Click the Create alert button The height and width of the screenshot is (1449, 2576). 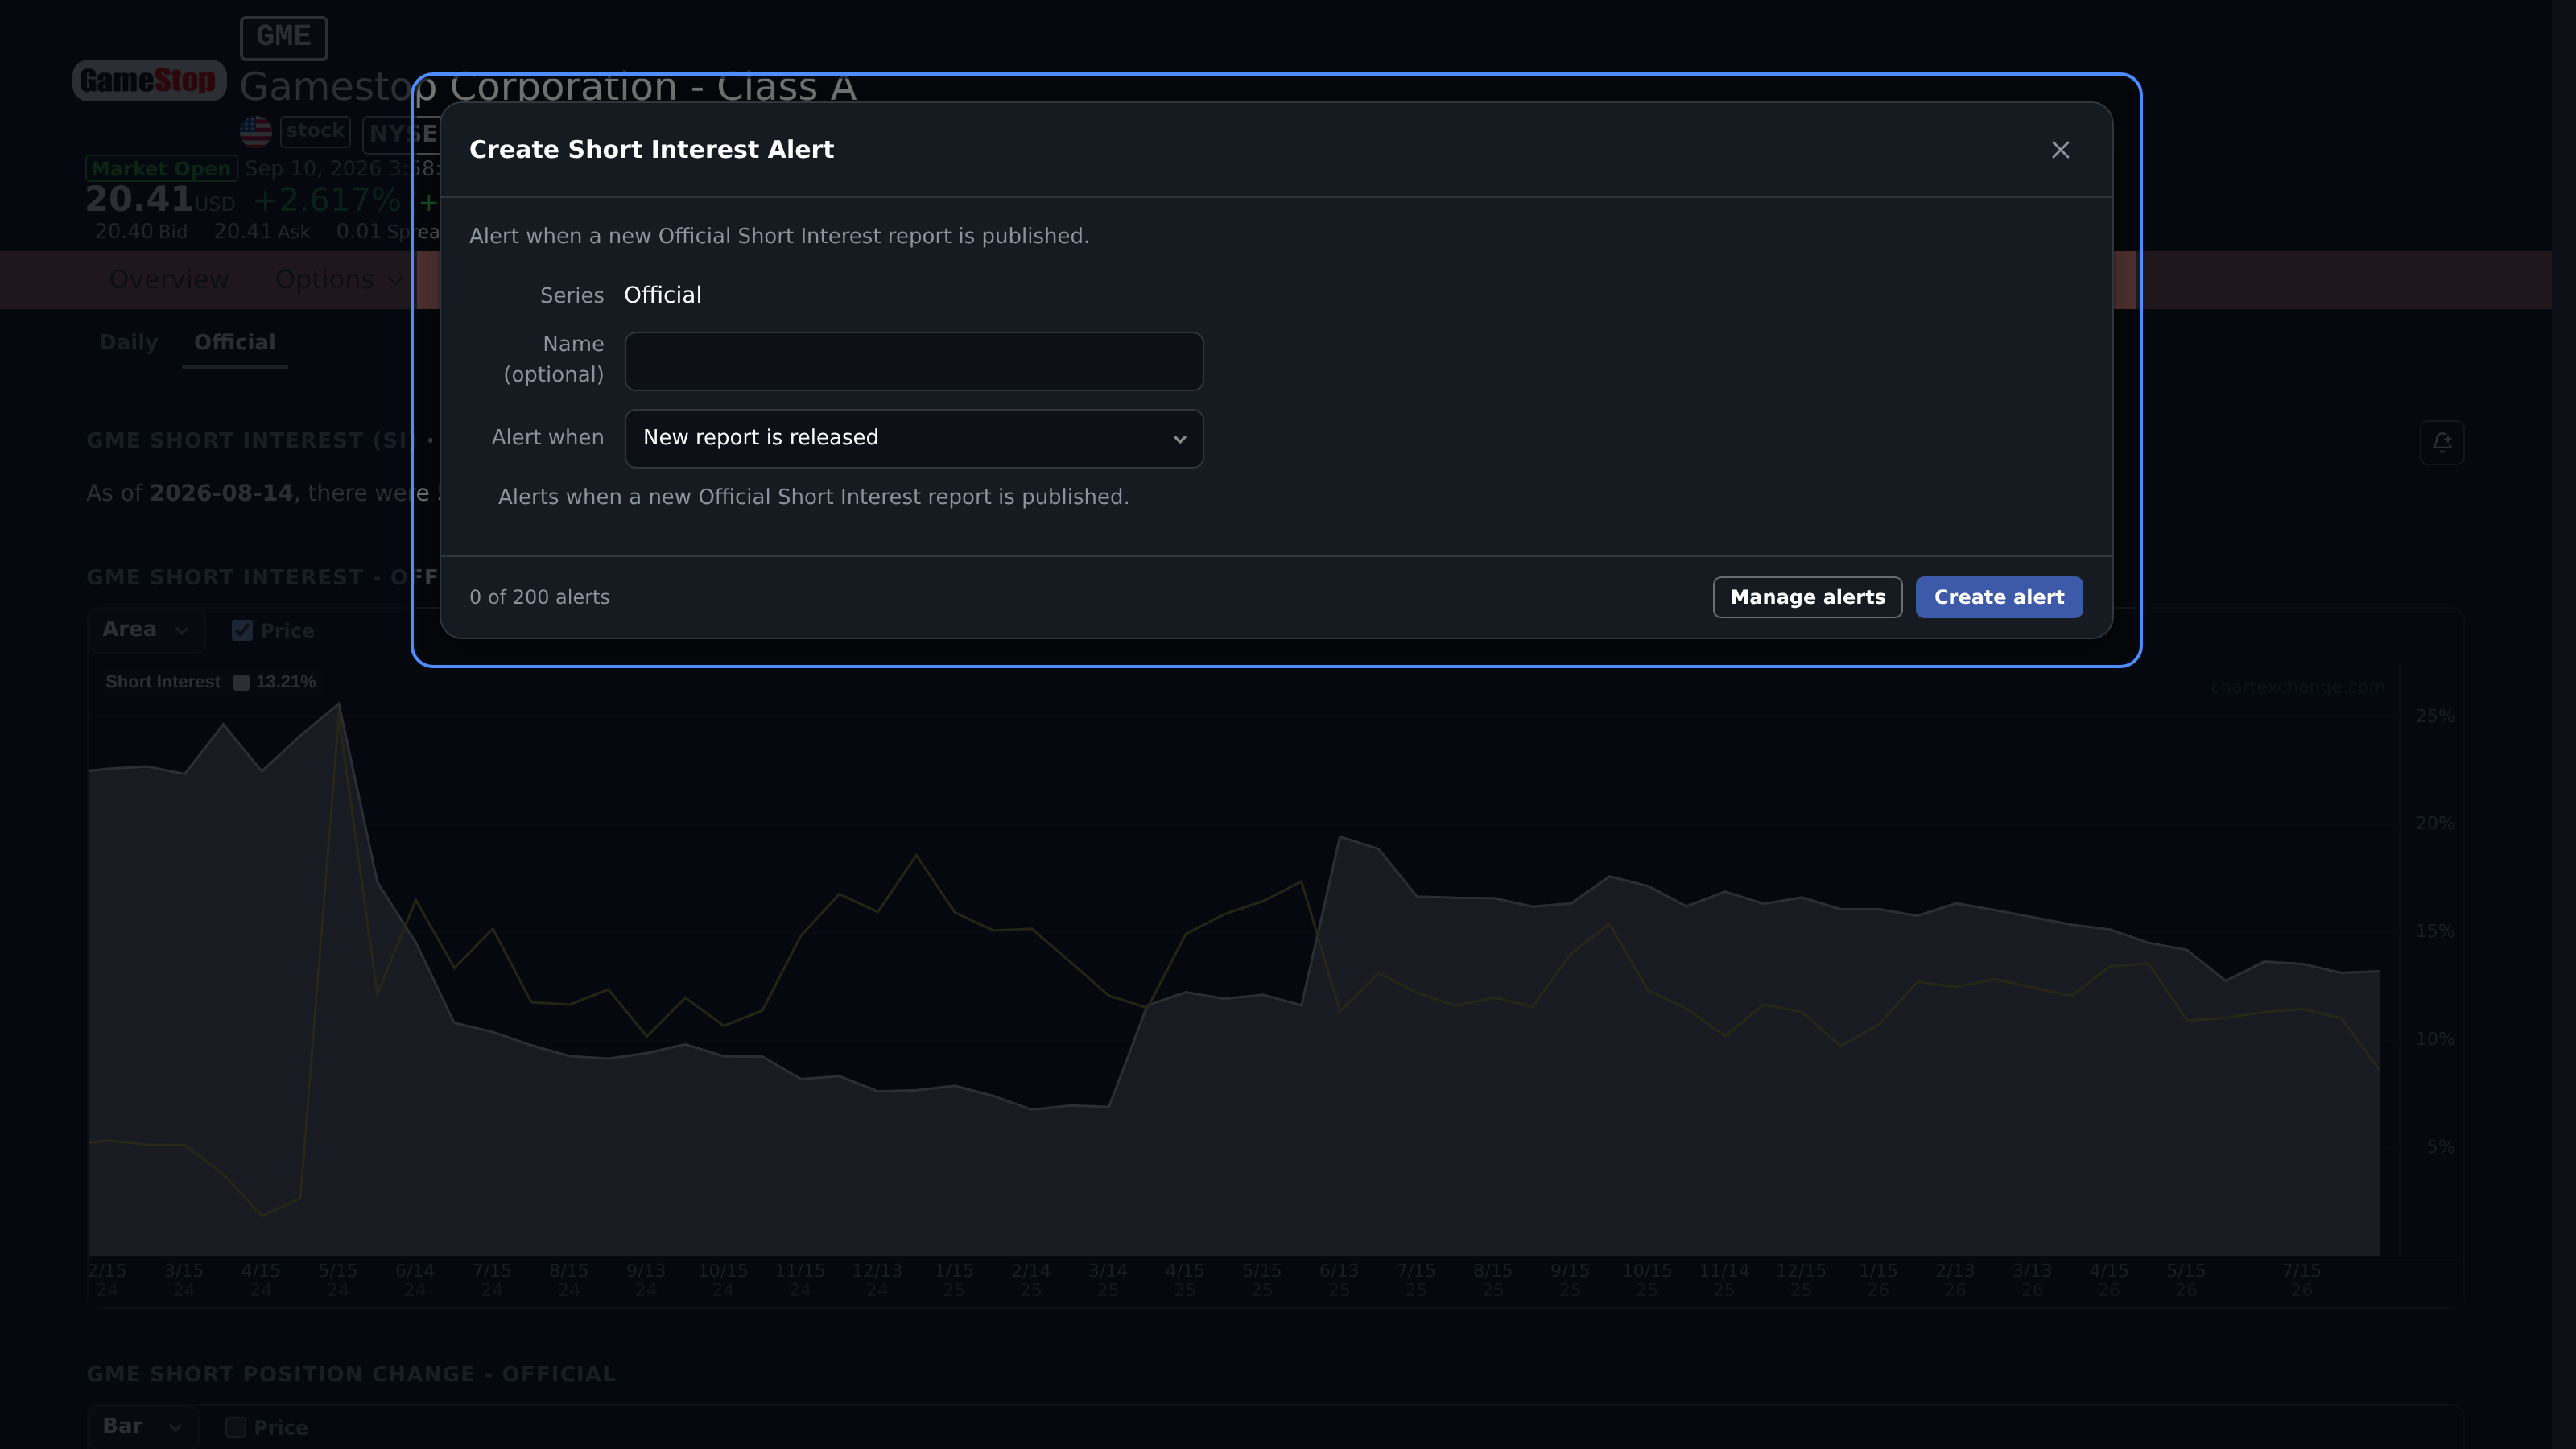pyautogui.click(x=1999, y=597)
